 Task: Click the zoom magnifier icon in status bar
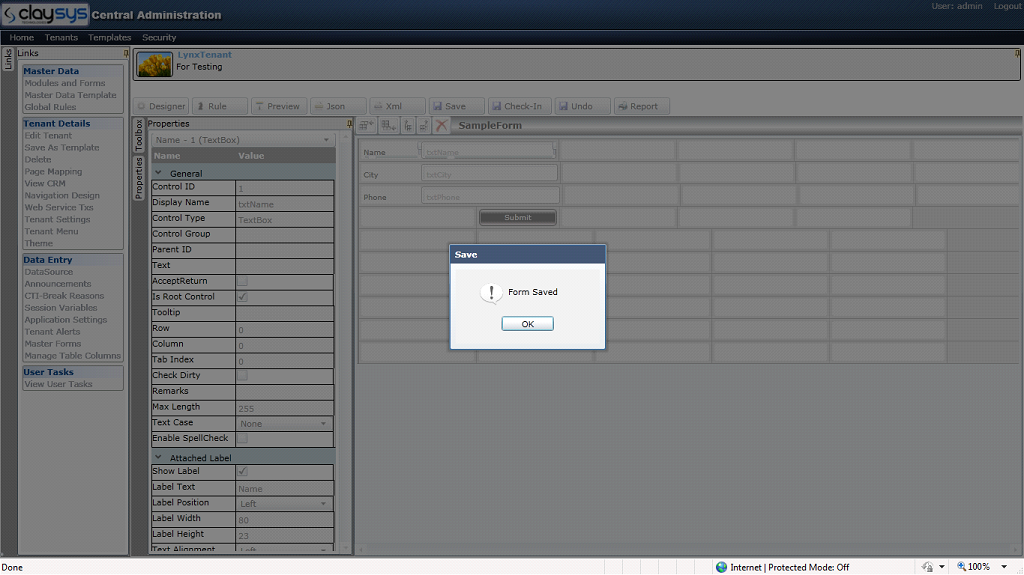[961, 567]
